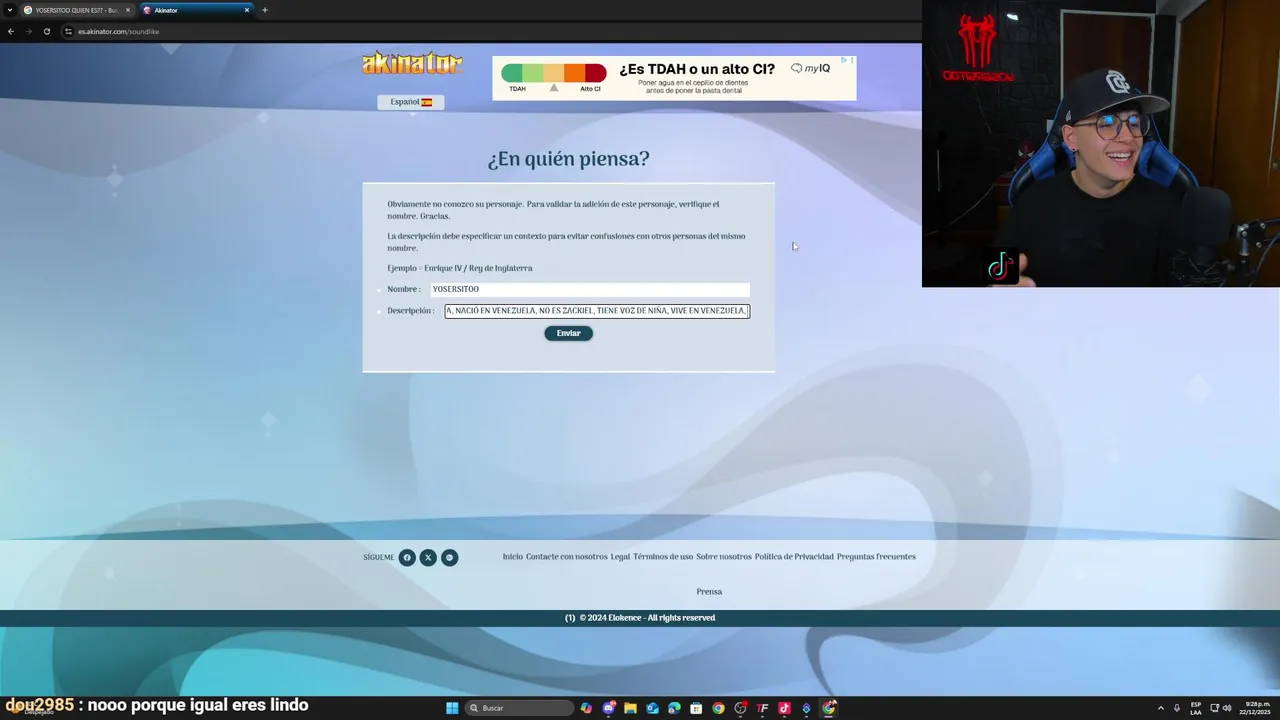Viewport: 1280px width, 720px height.
Task: Open Discord from the taskbar
Action: tap(608, 708)
